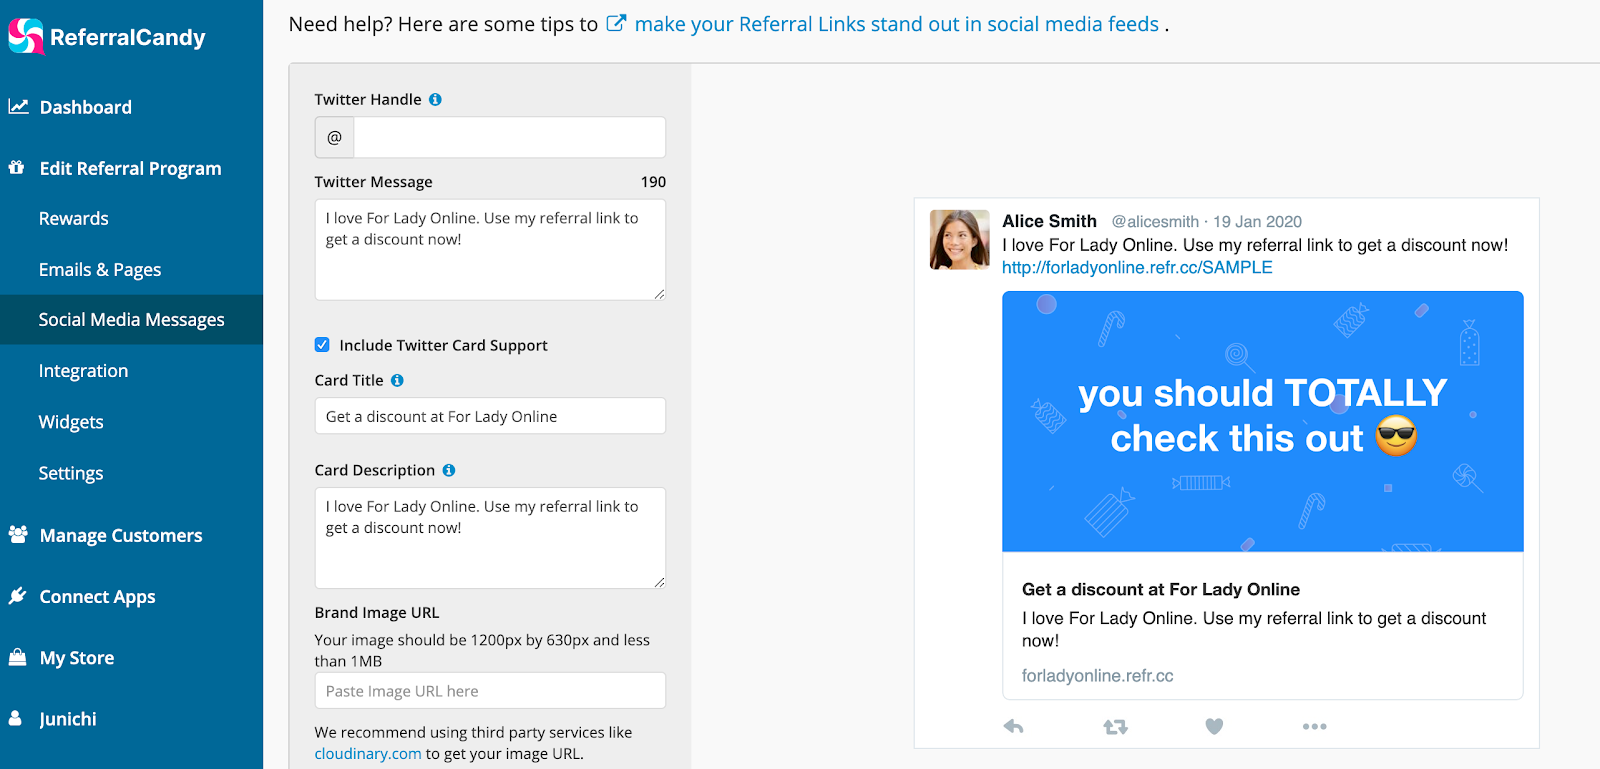Click the Card Description info icon
This screenshot has width=1600, height=769.
[x=449, y=470]
